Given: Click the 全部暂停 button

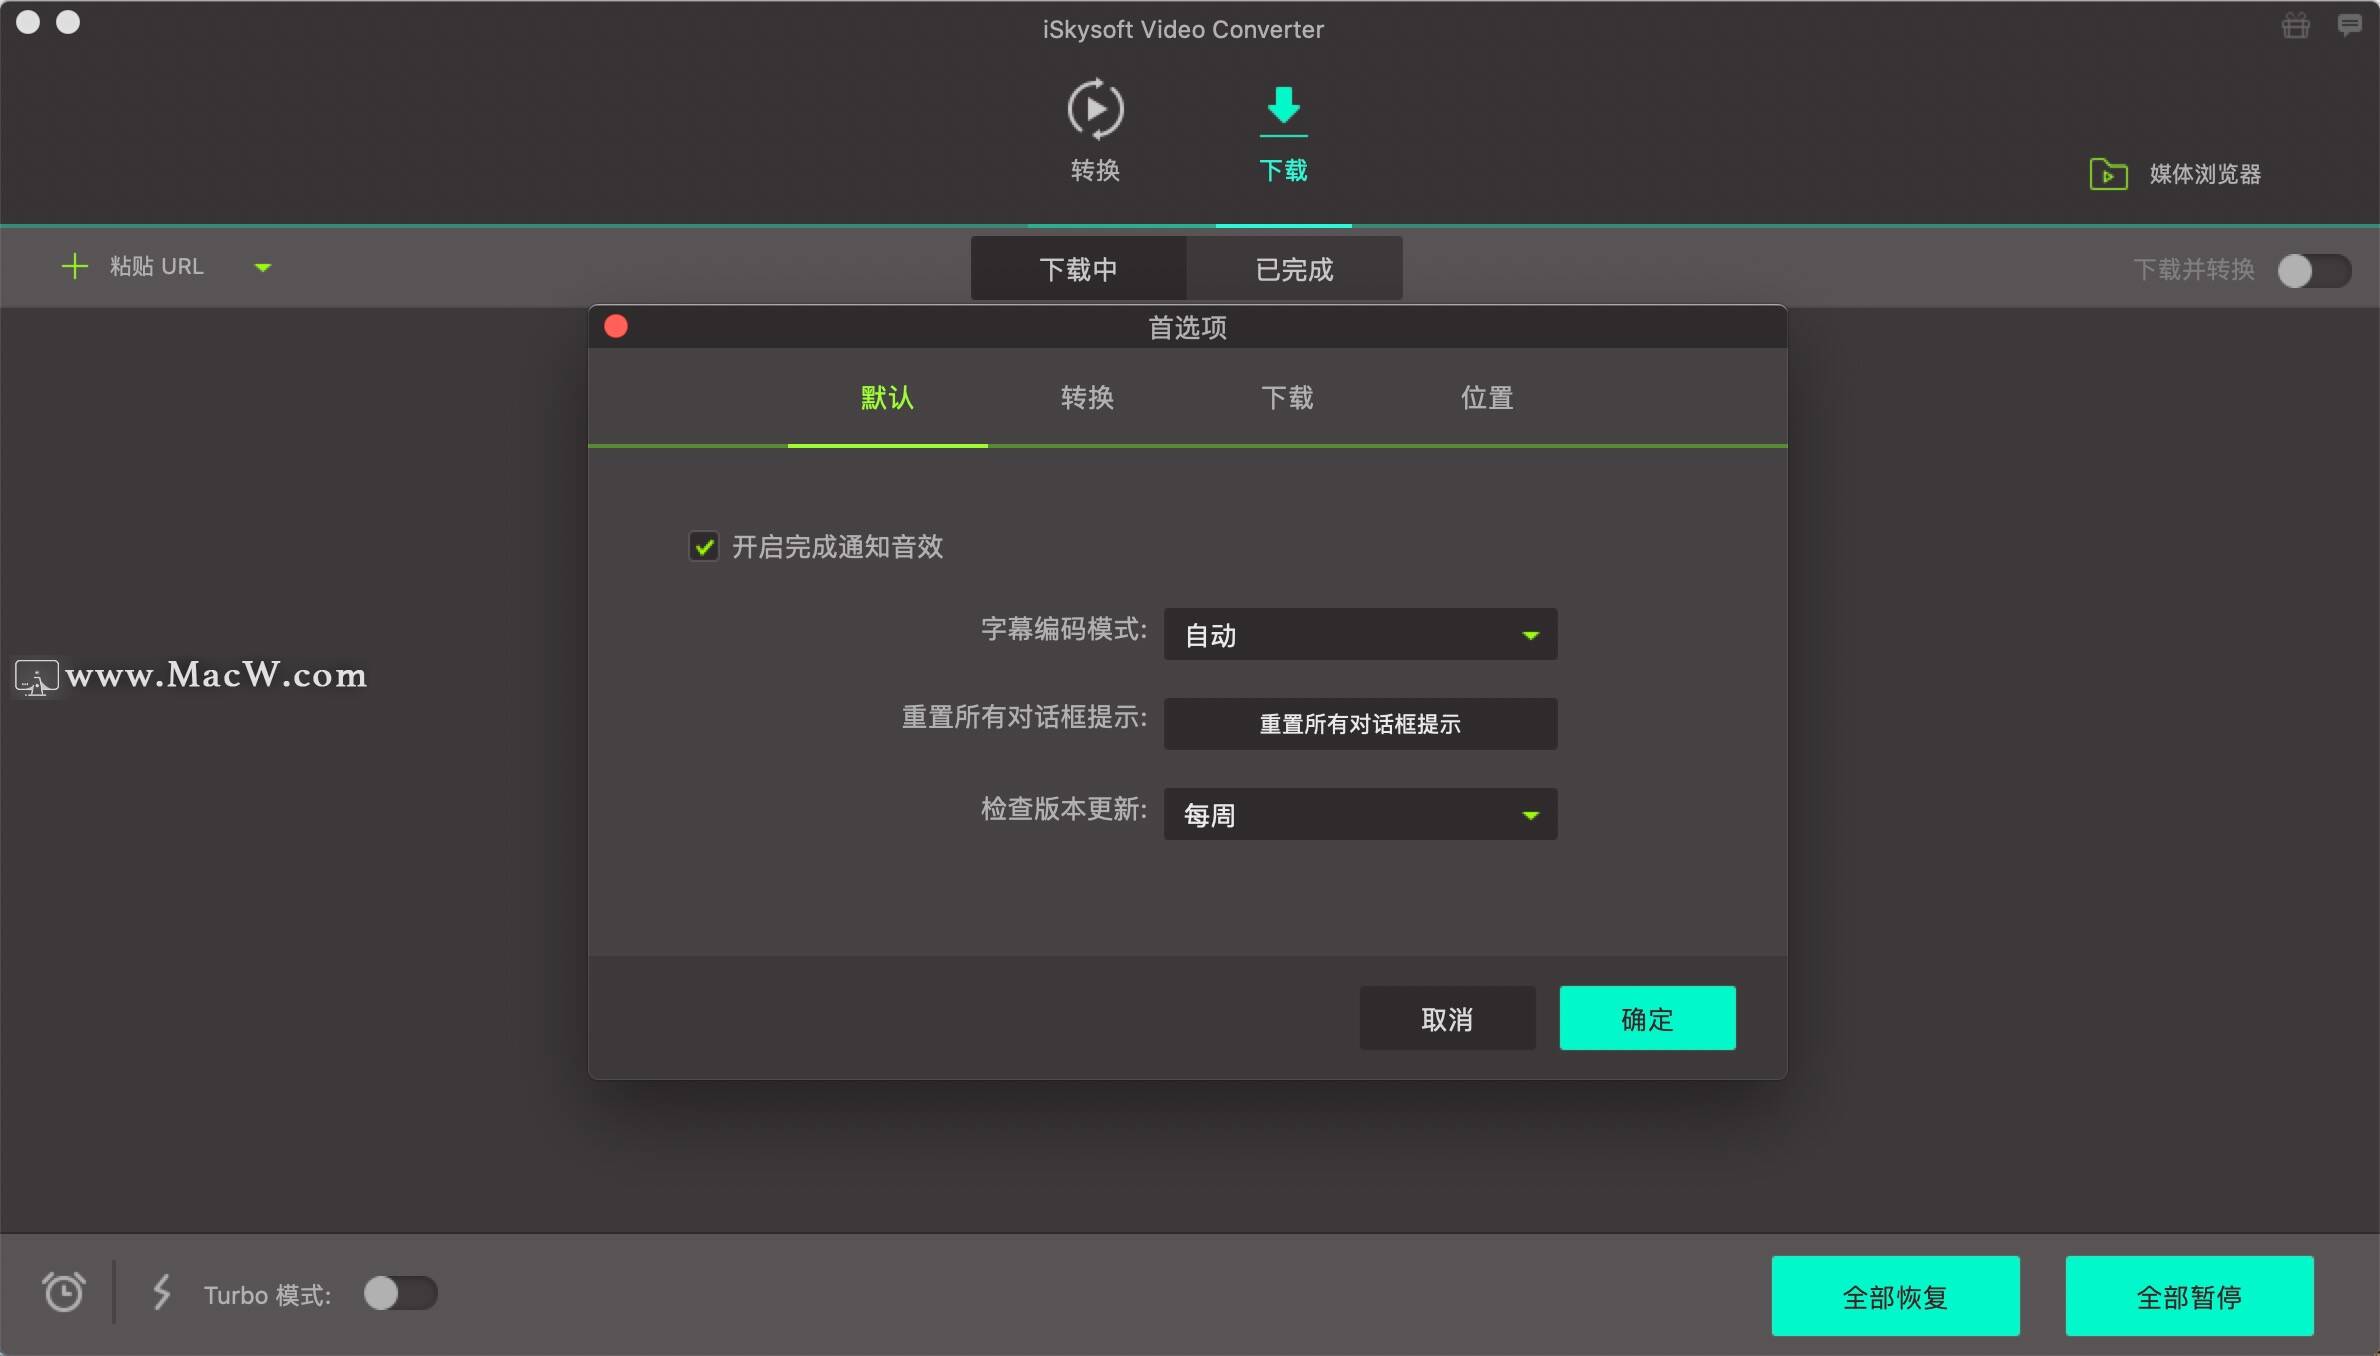Looking at the screenshot, I should (x=2189, y=1296).
